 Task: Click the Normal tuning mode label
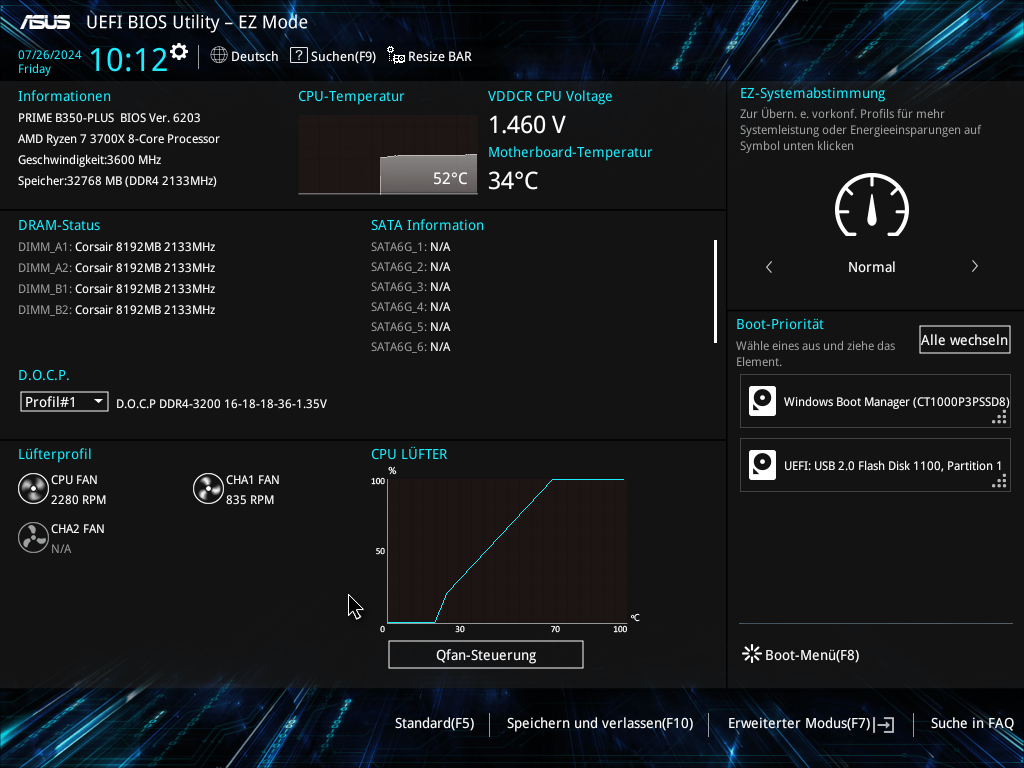pyautogui.click(x=872, y=266)
